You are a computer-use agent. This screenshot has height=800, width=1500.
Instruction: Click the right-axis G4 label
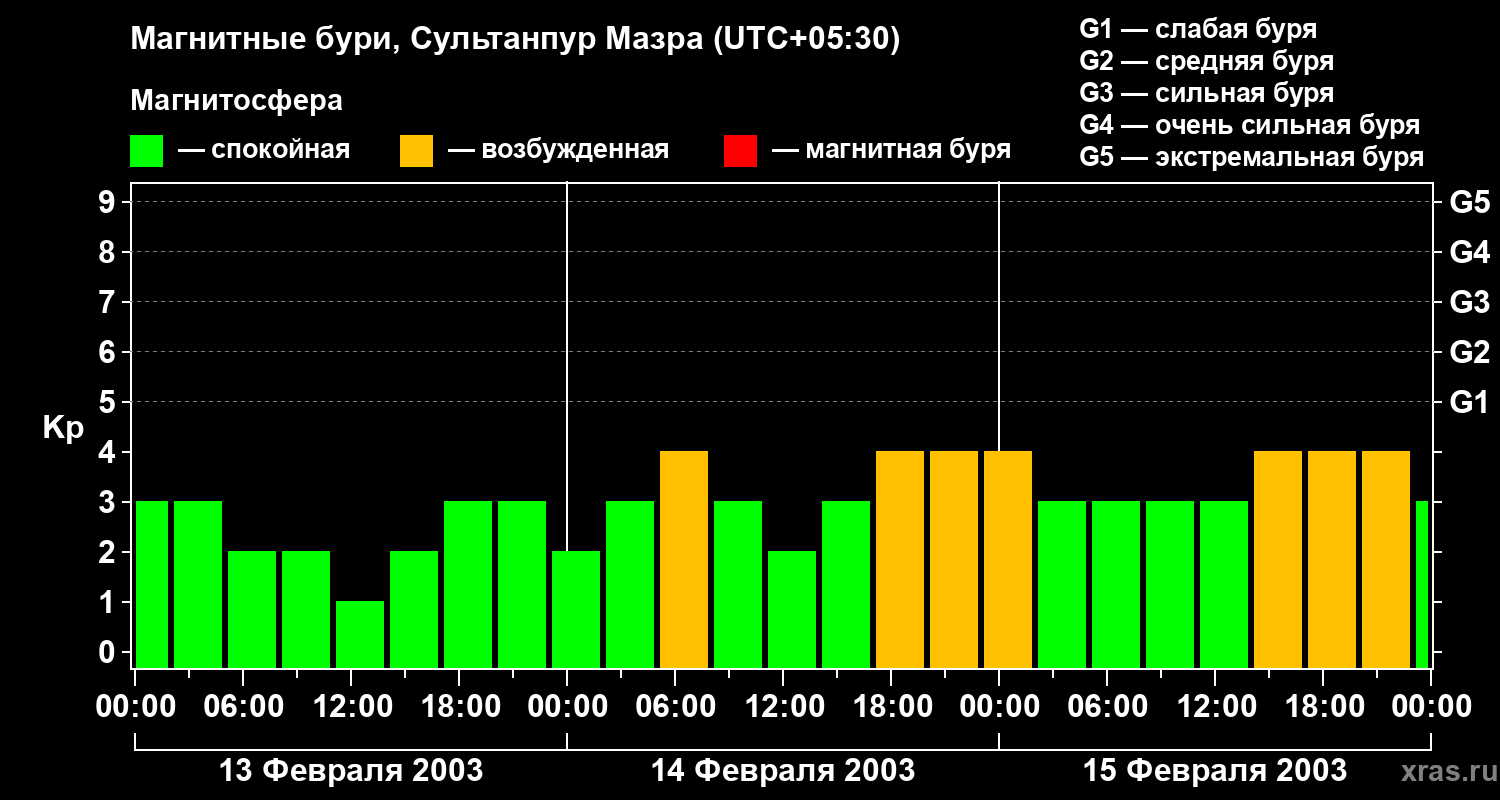(x=1469, y=253)
